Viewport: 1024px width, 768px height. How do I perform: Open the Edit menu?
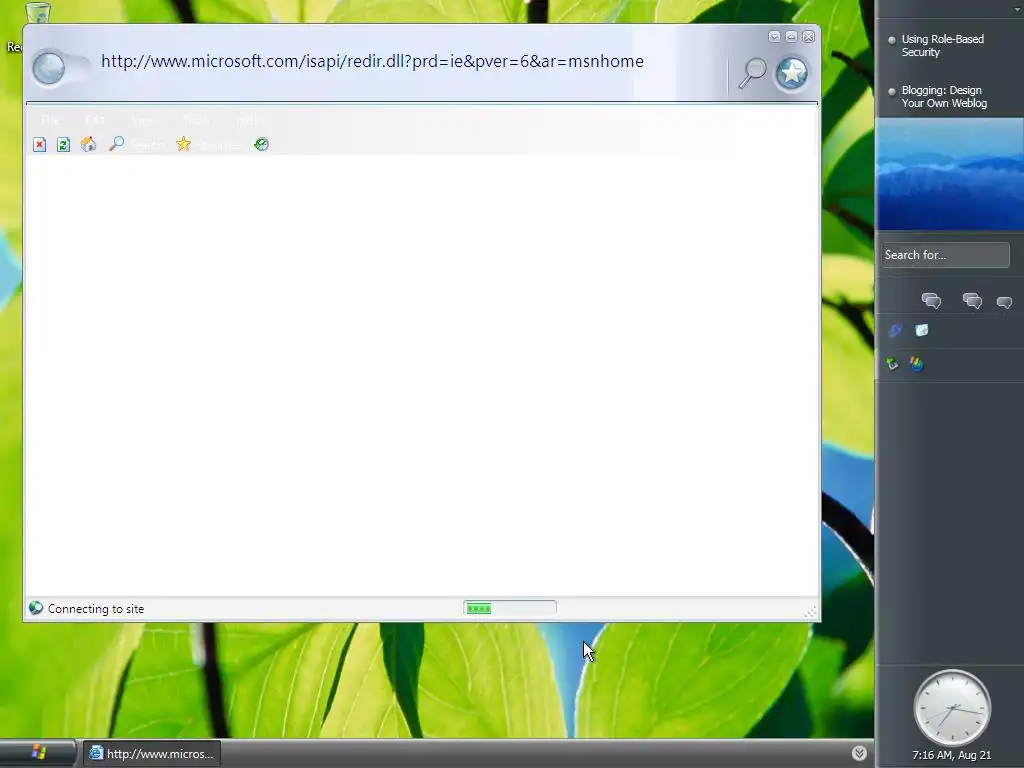(x=95, y=120)
